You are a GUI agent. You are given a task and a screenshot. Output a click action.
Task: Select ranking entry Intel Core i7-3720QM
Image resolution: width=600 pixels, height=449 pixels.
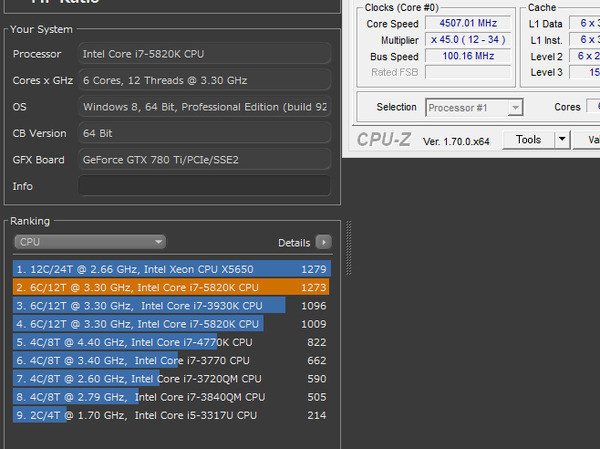click(x=171, y=379)
